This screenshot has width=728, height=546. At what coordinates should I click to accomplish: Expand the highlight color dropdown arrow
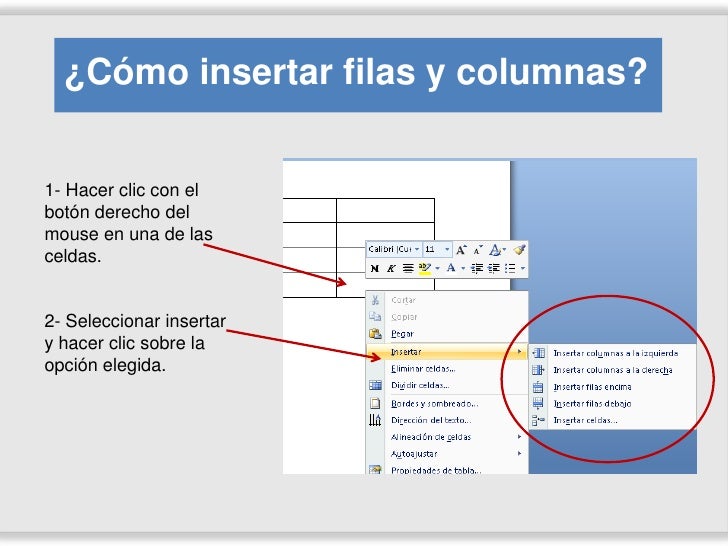437,268
